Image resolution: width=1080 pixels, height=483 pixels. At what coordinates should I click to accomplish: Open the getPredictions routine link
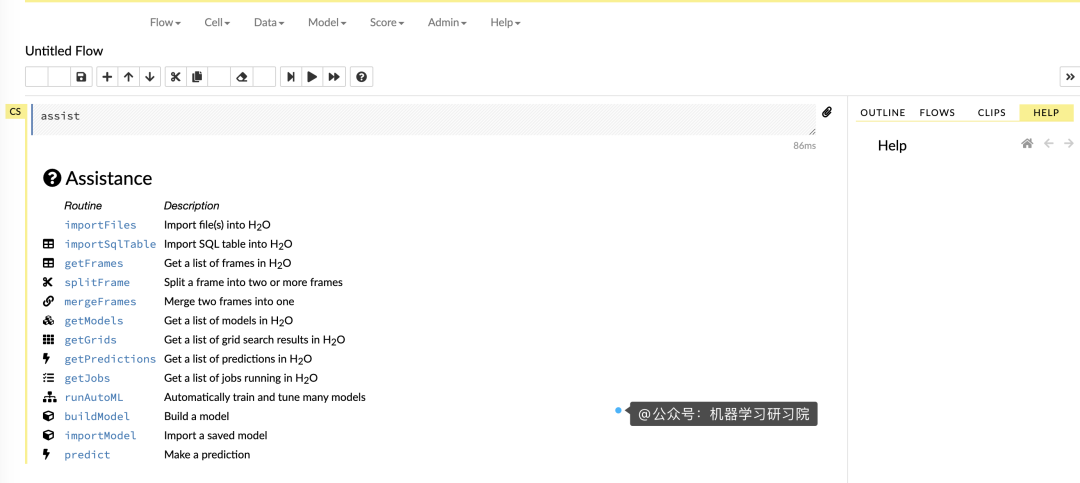tap(110, 359)
